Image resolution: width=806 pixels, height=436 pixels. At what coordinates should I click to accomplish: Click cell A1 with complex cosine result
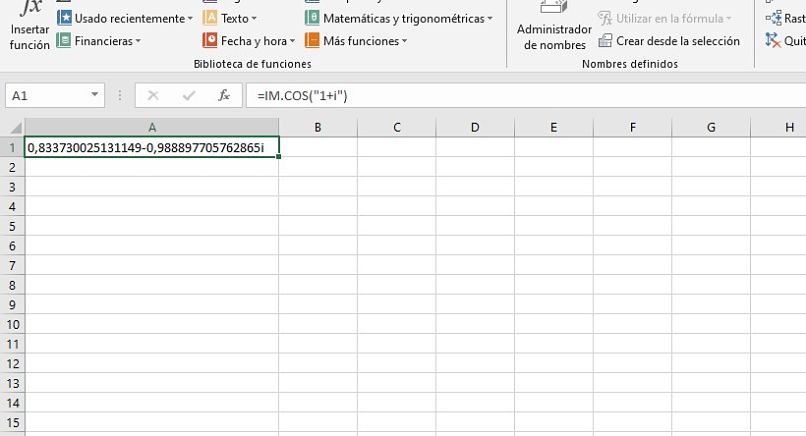[x=152, y=148]
